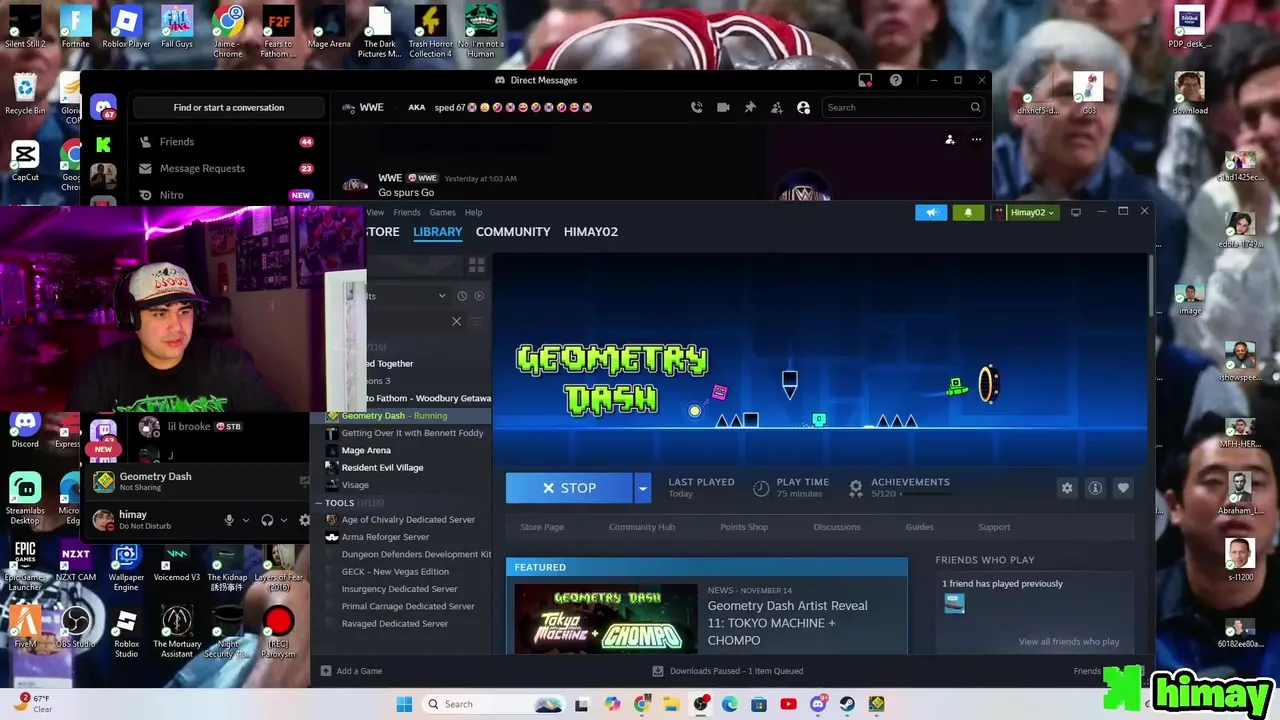
Task: Select Visage in the library list
Action: pyautogui.click(x=355, y=485)
